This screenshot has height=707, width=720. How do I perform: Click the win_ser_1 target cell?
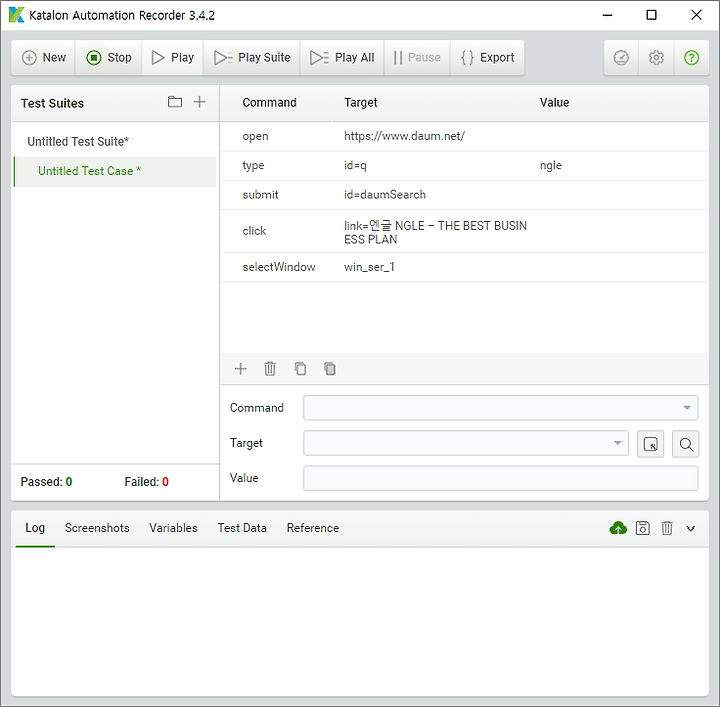(369, 267)
